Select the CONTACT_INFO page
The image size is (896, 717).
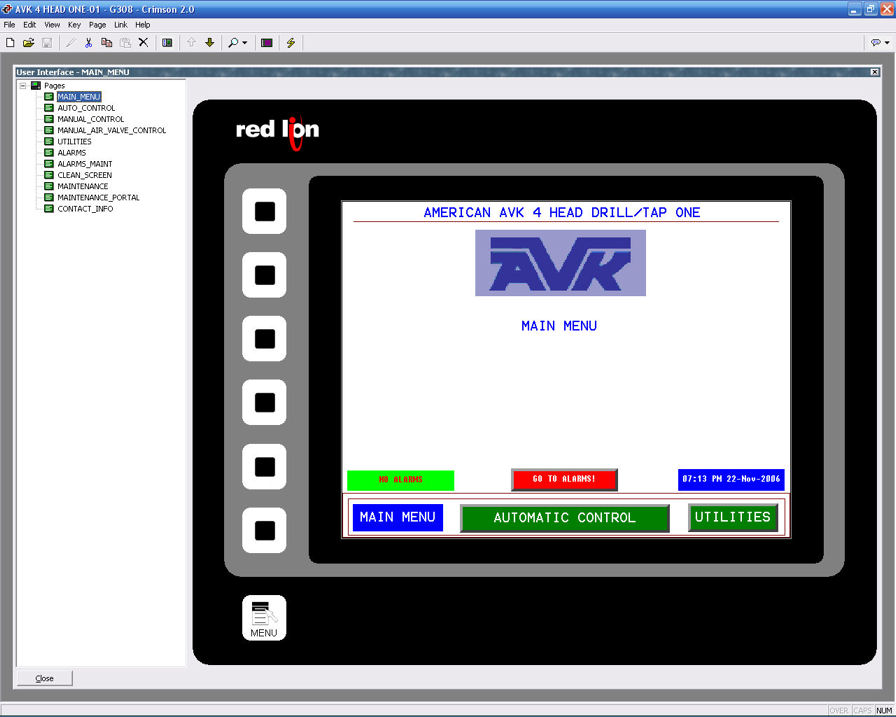click(x=85, y=209)
